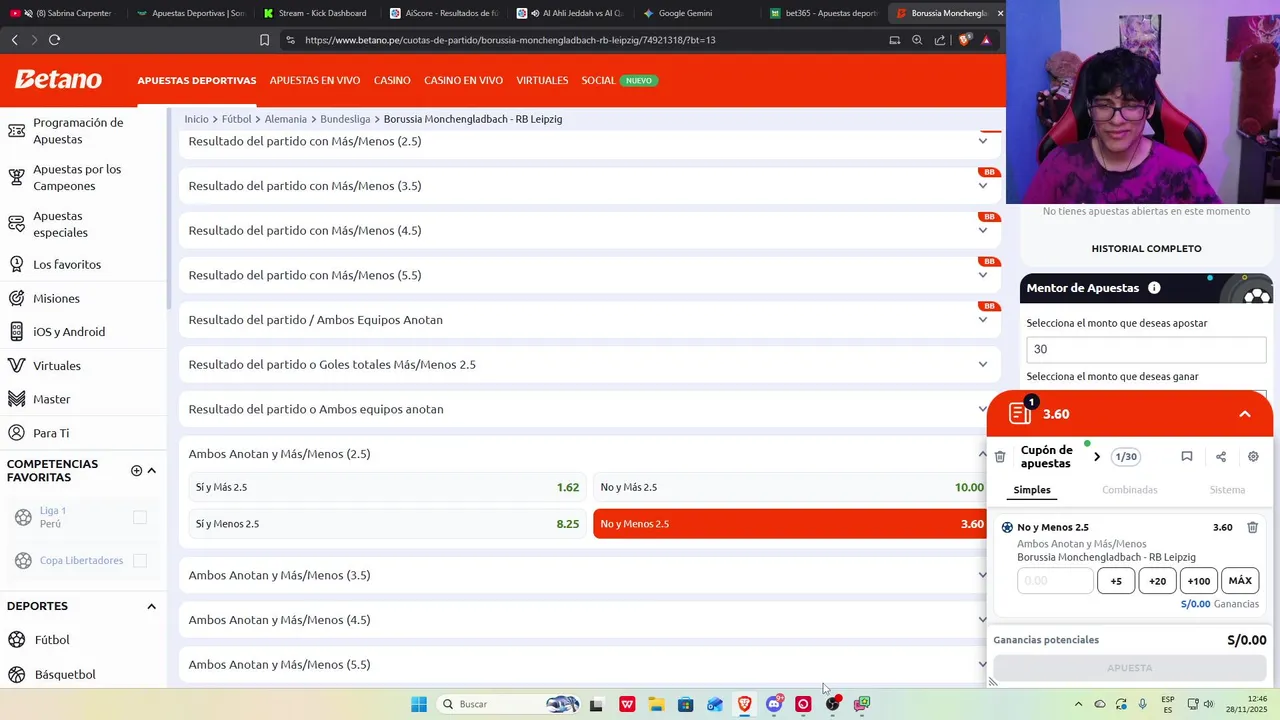
Task: Set the stake with the MÁX button
Action: point(1240,581)
